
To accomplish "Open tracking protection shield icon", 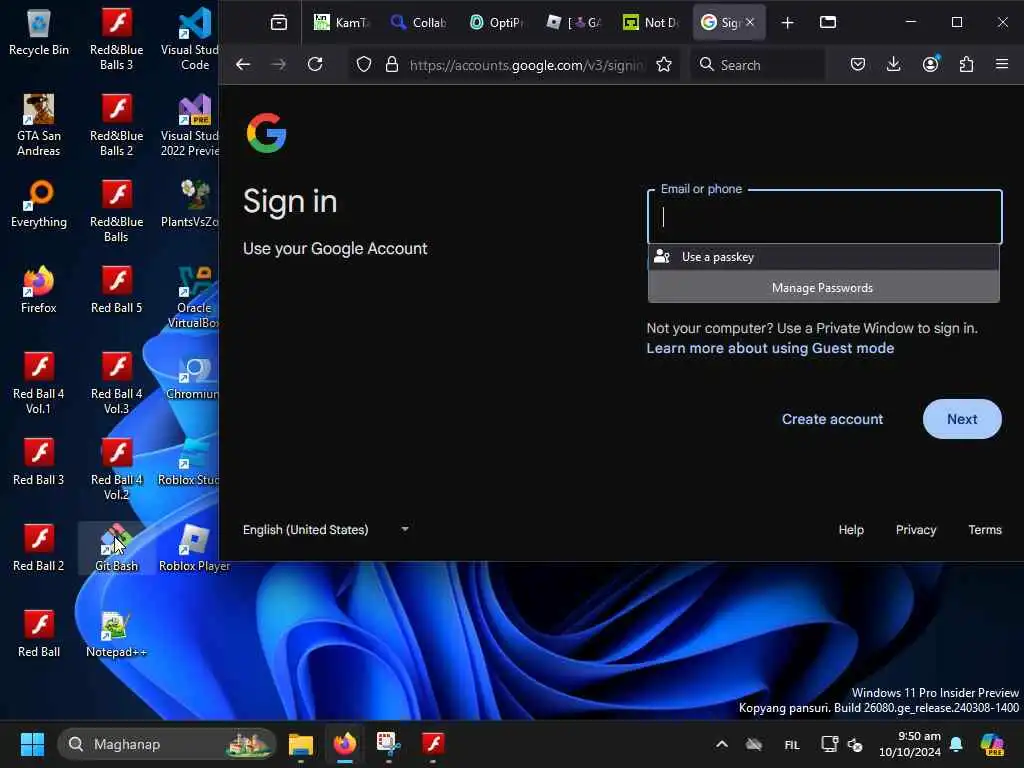I will point(364,65).
